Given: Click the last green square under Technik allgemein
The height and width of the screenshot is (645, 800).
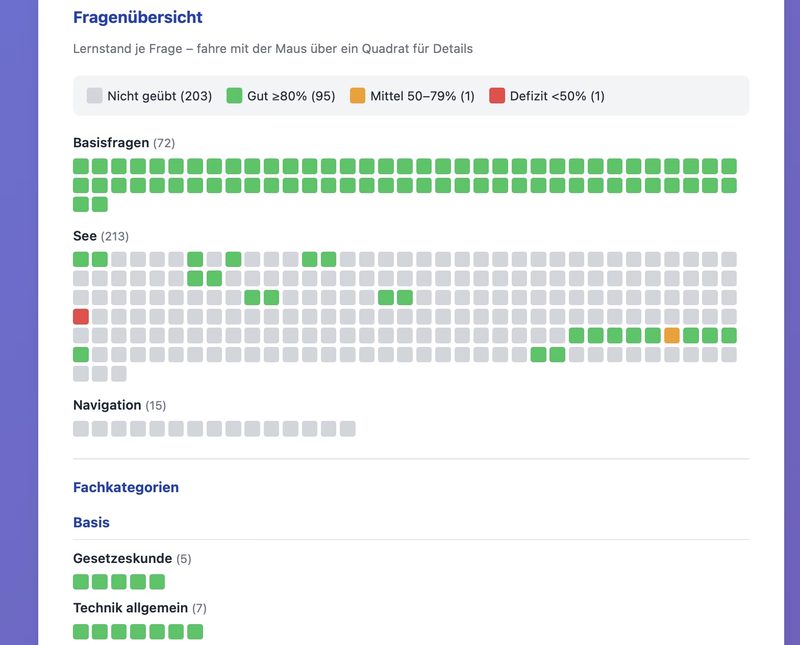Looking at the screenshot, I should [195, 632].
